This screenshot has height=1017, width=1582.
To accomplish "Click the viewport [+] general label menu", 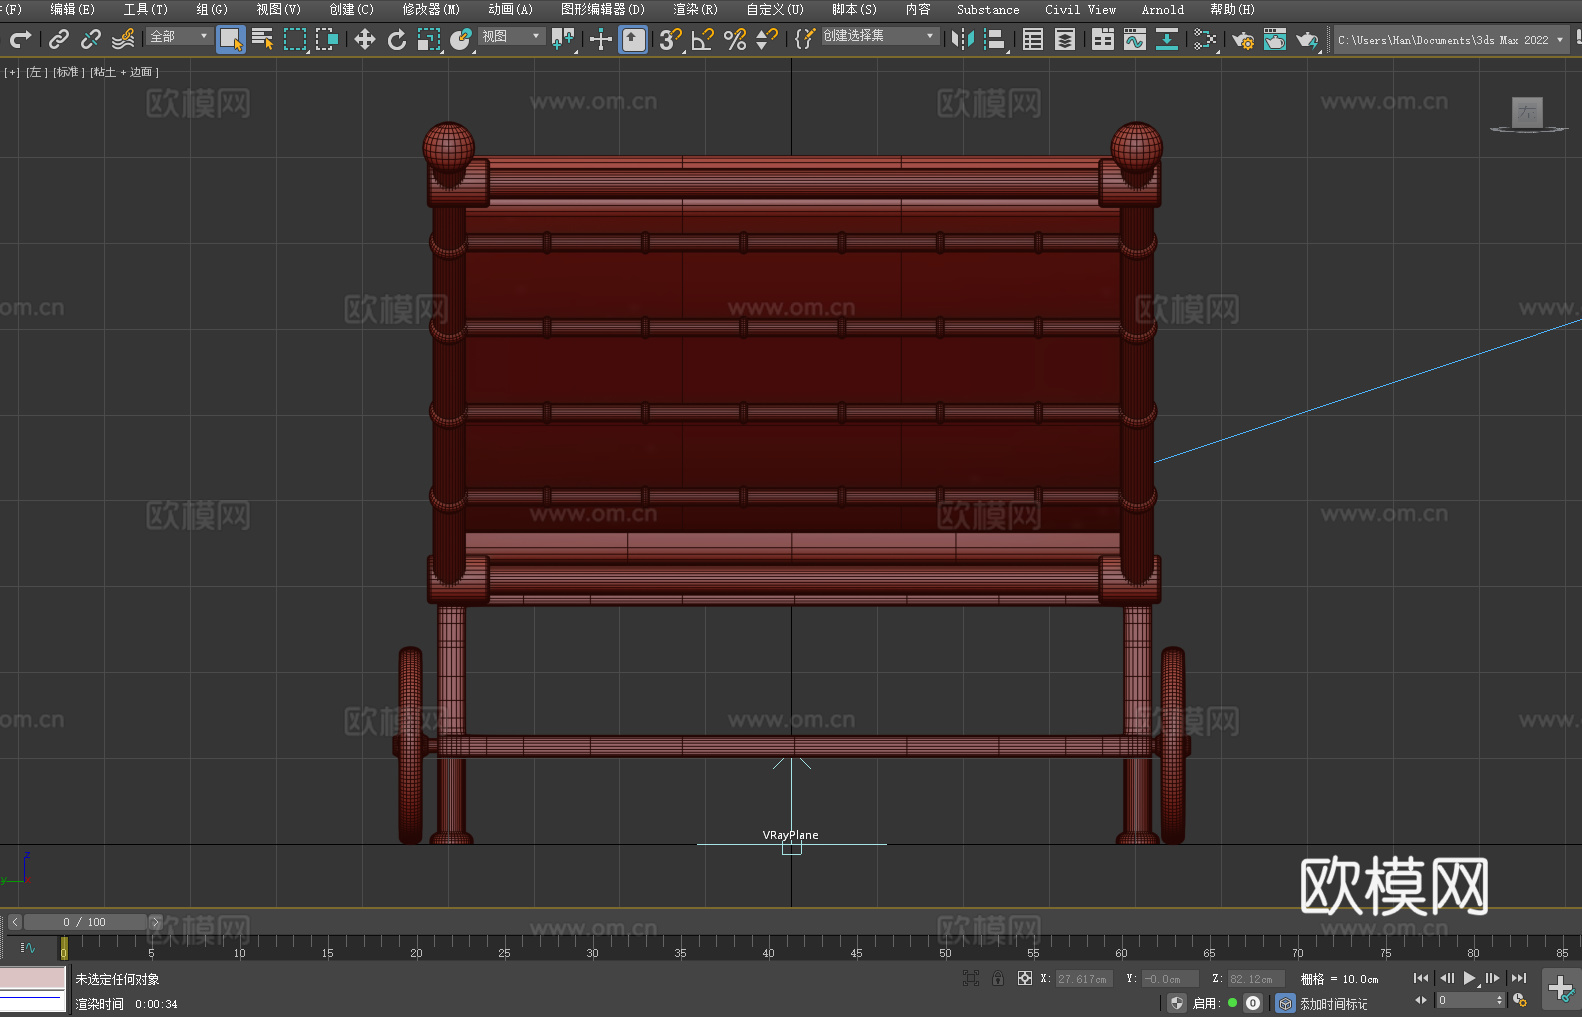I will click(12, 72).
